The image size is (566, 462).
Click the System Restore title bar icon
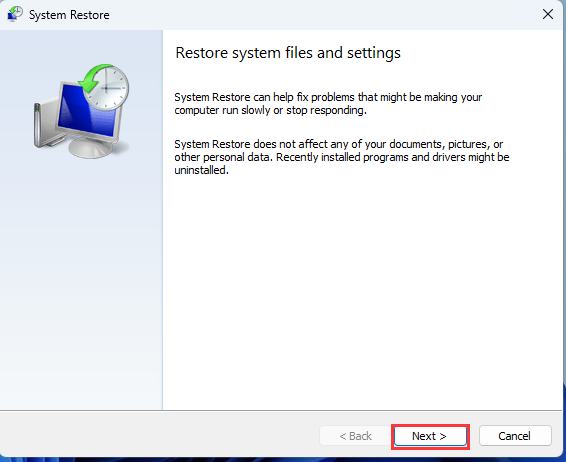point(15,14)
